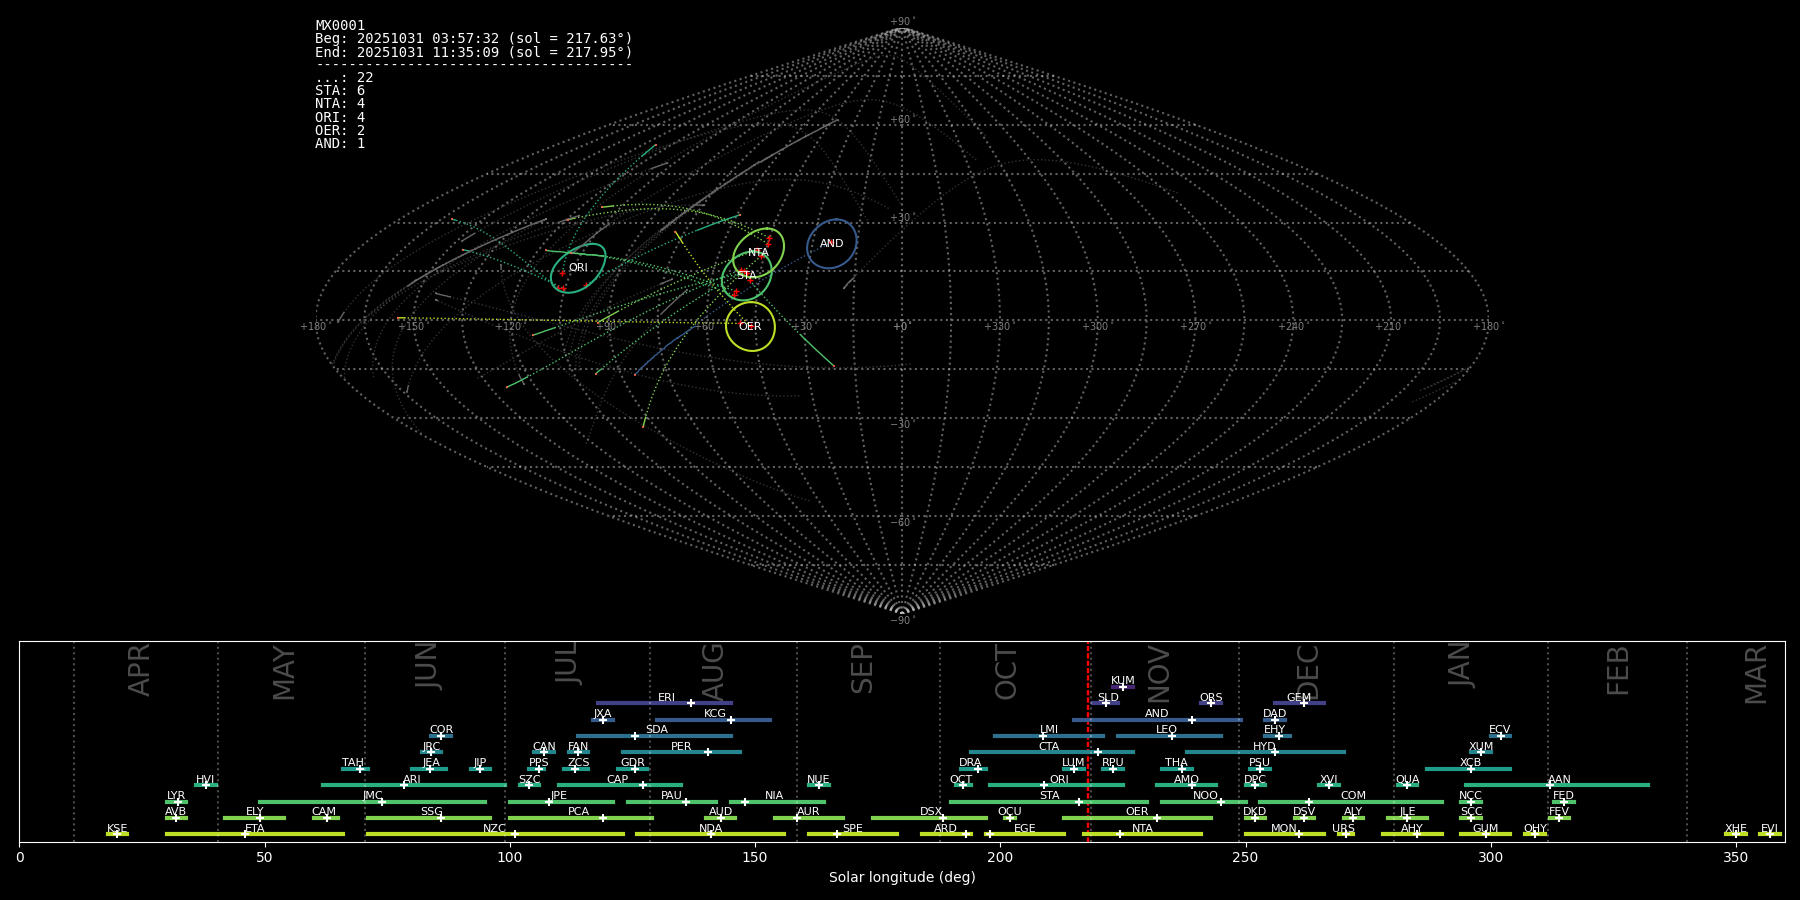Click the DEC month label in timeline

[x=1308, y=672]
